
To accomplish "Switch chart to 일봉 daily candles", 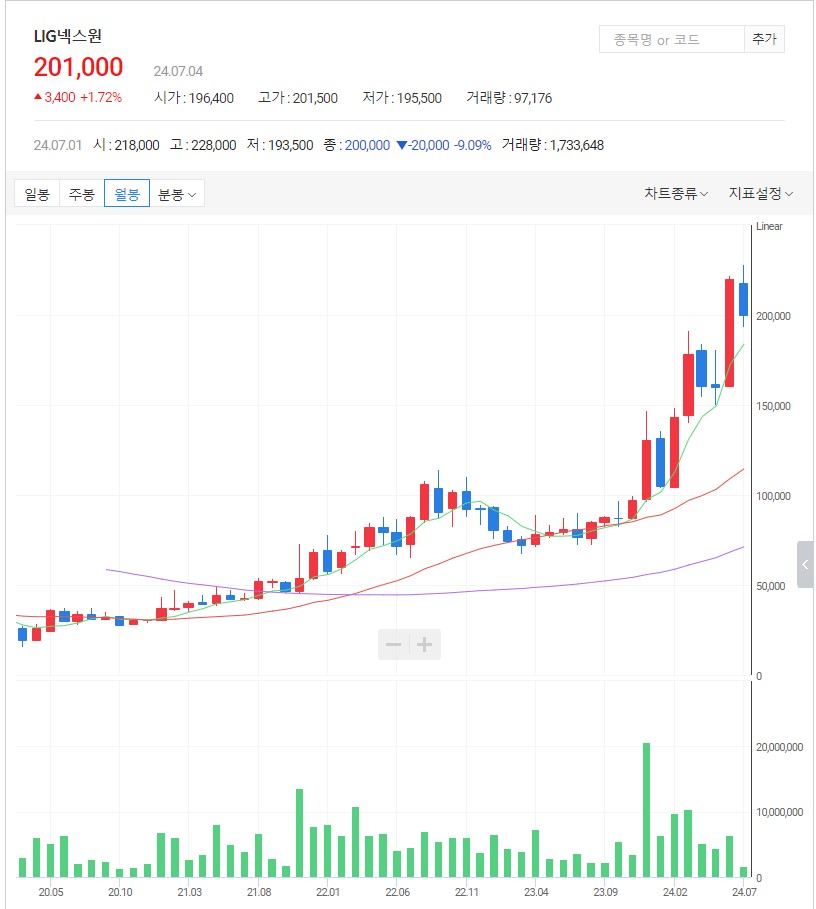I will tap(37, 194).
